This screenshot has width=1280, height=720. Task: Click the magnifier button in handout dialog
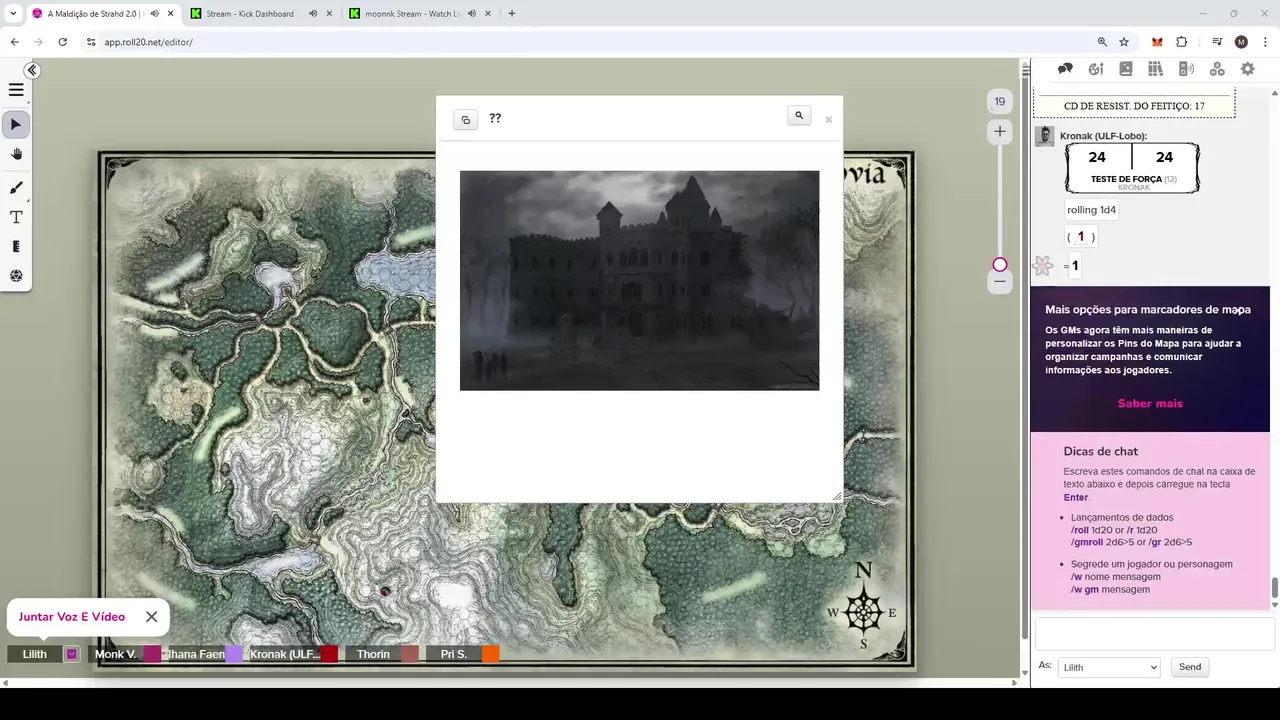pos(798,116)
